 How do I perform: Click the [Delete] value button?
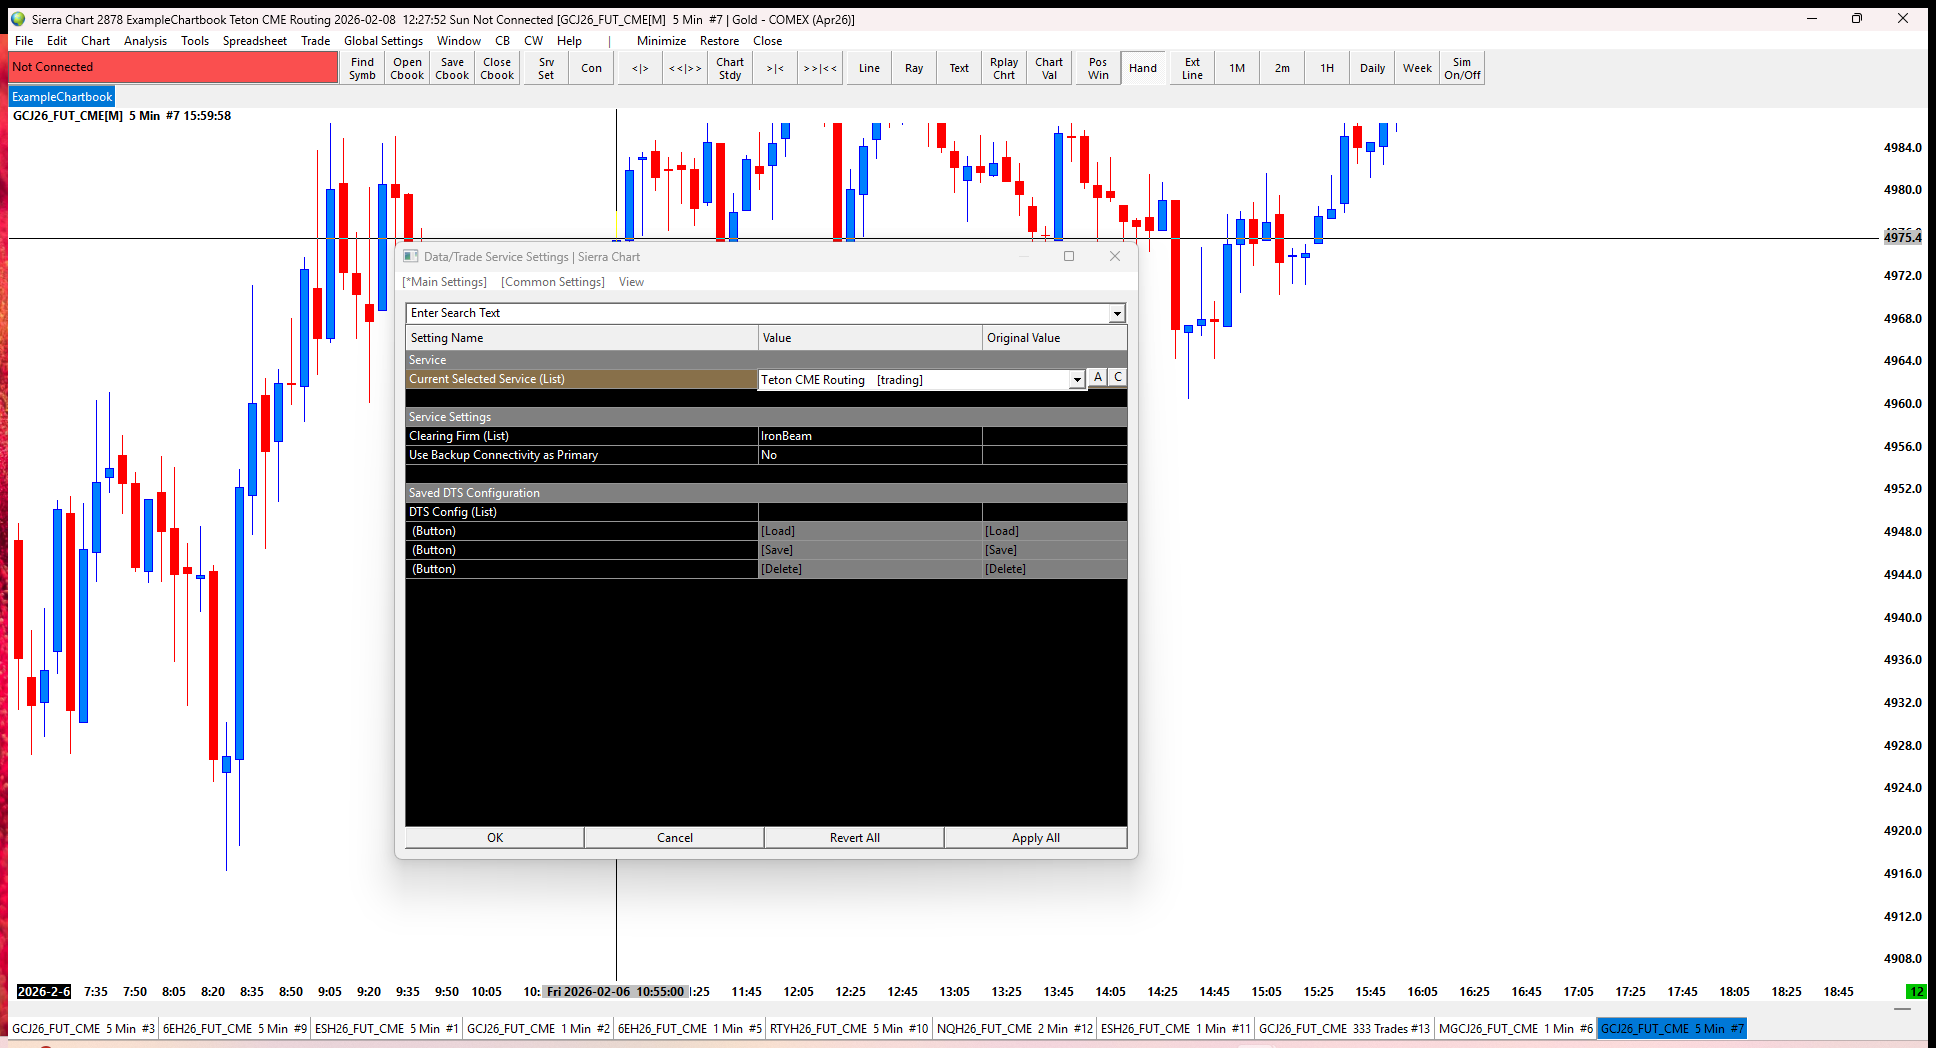870,569
